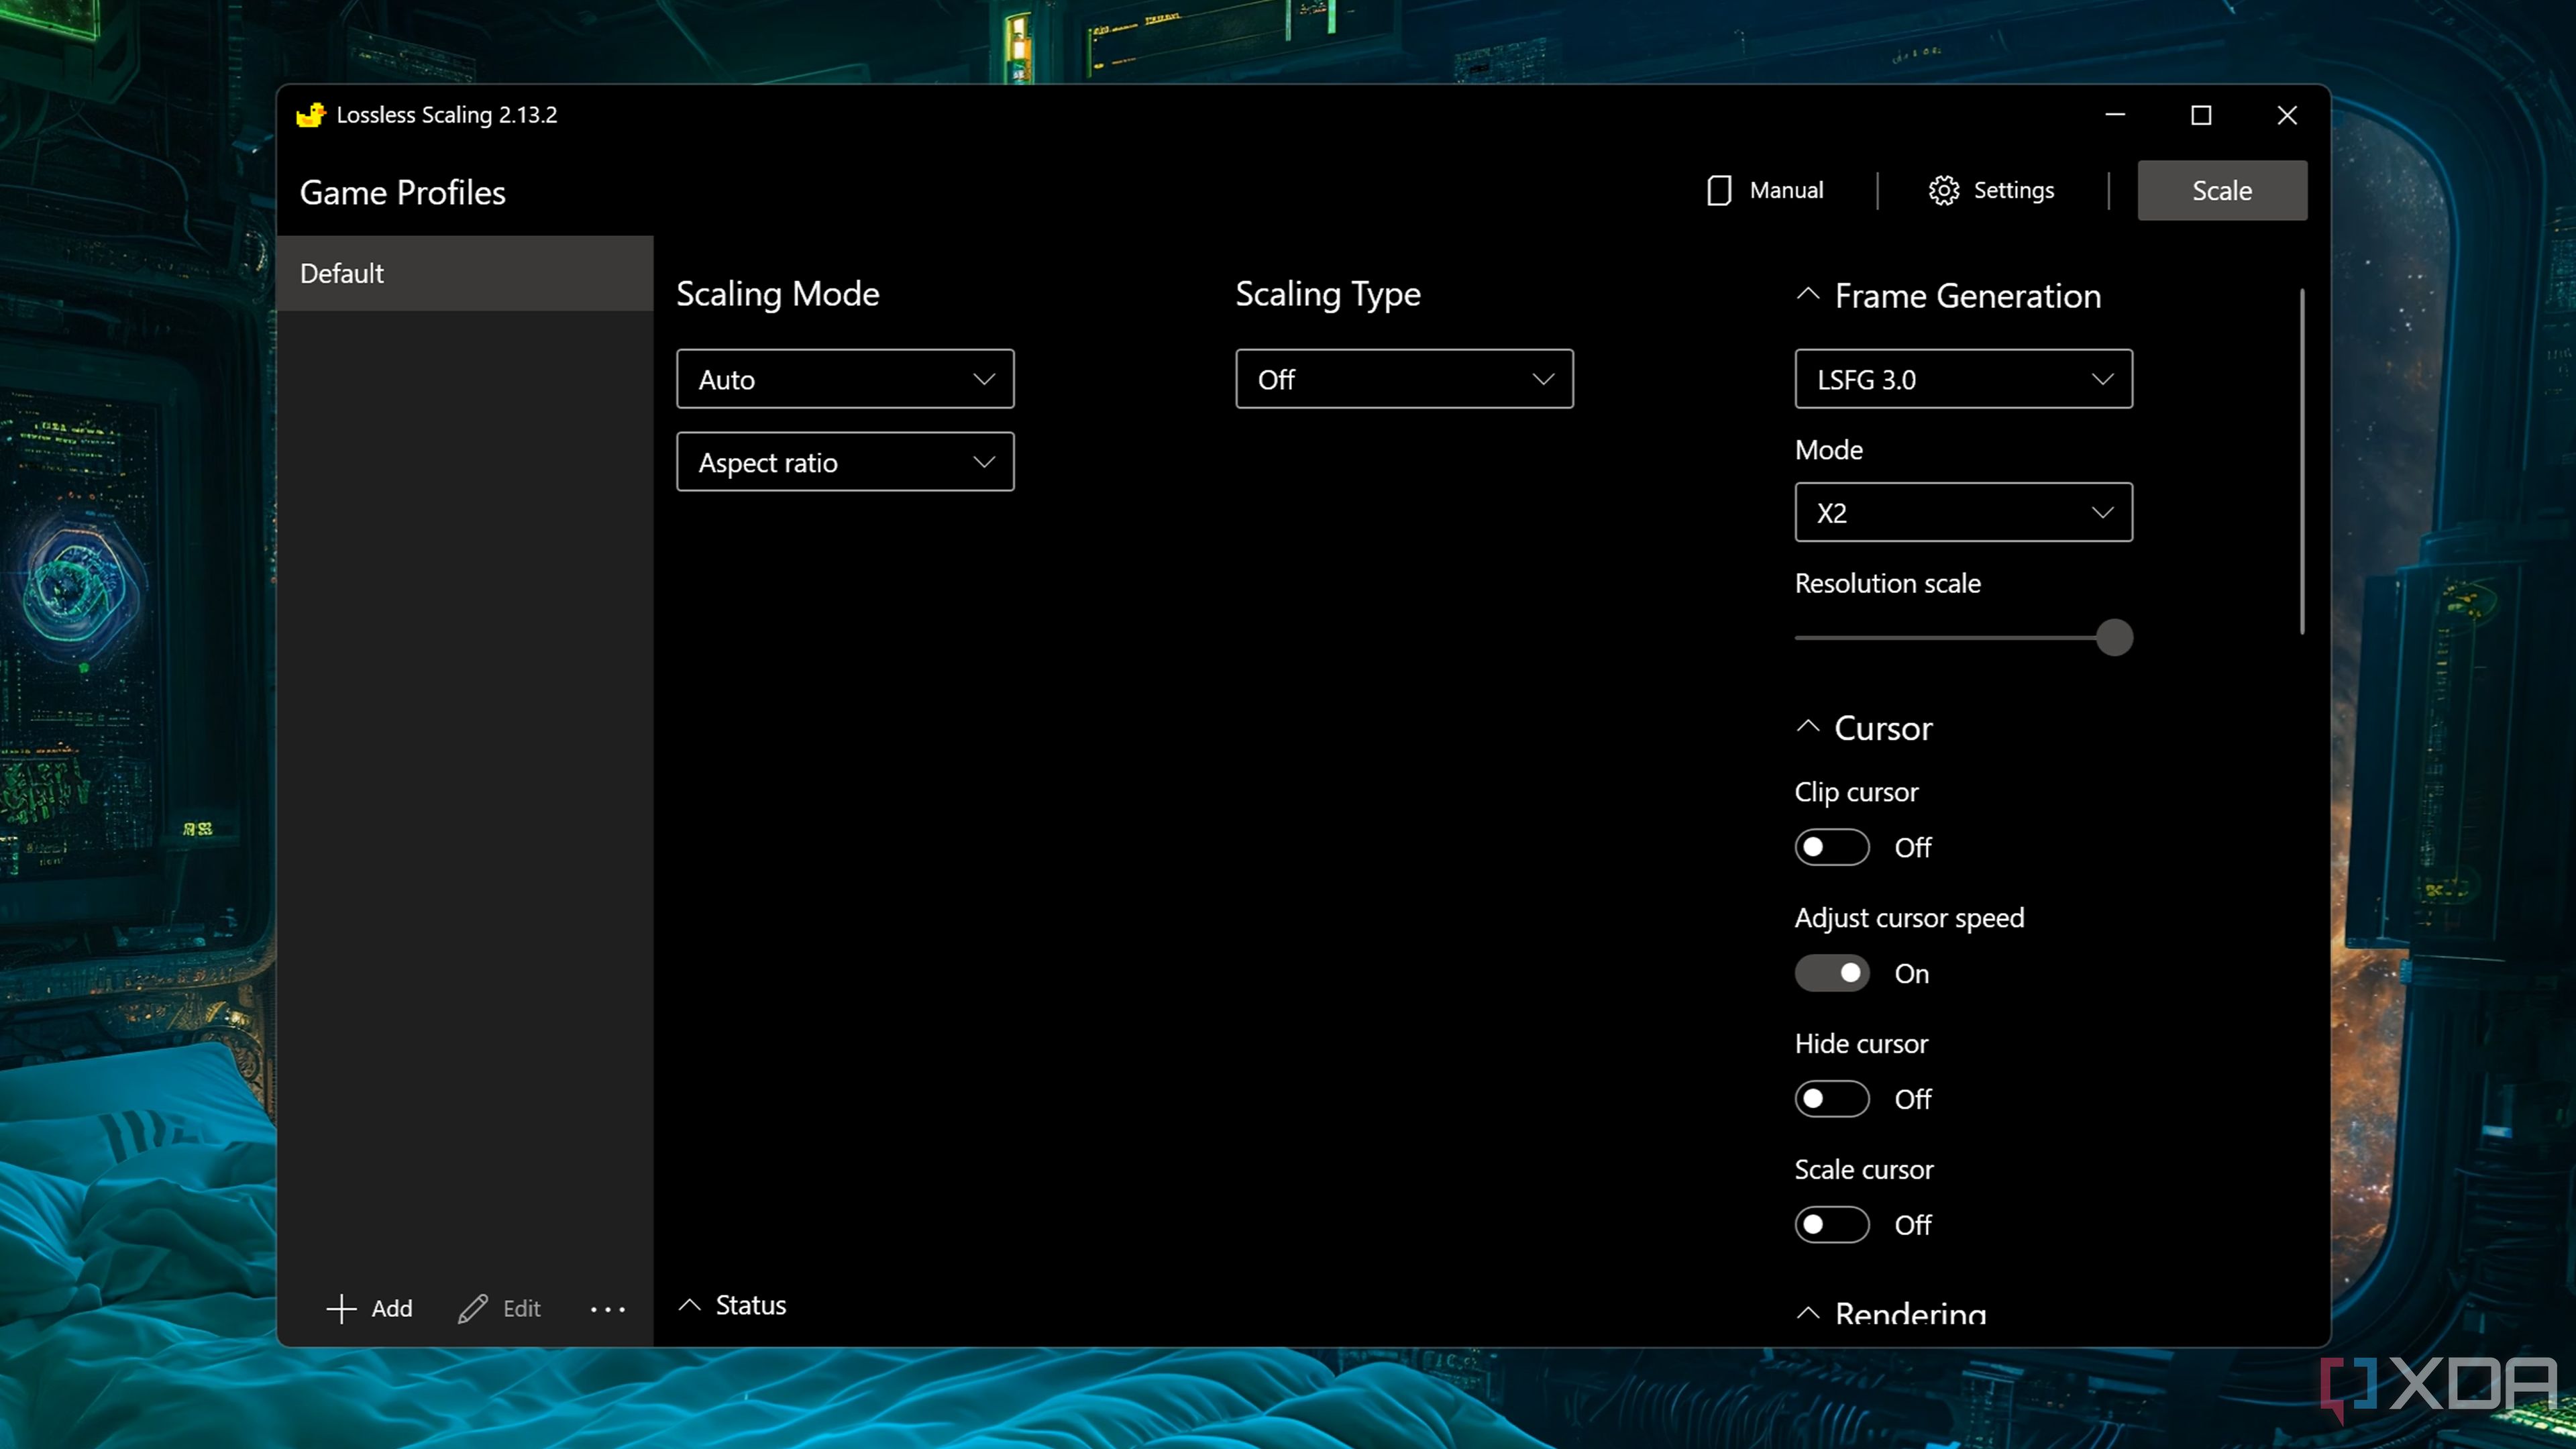Click the Resolution scale slider handle
Viewport: 2576px width, 1449px height.
pos(2114,638)
